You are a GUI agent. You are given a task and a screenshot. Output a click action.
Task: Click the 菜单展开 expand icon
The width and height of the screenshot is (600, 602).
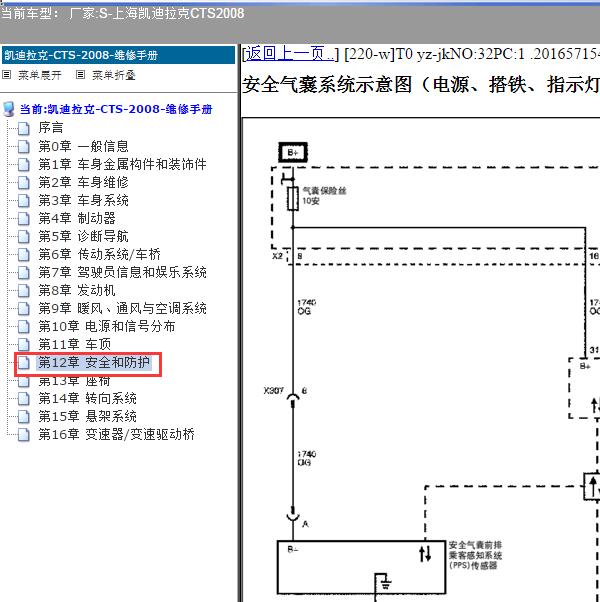tap(7, 74)
